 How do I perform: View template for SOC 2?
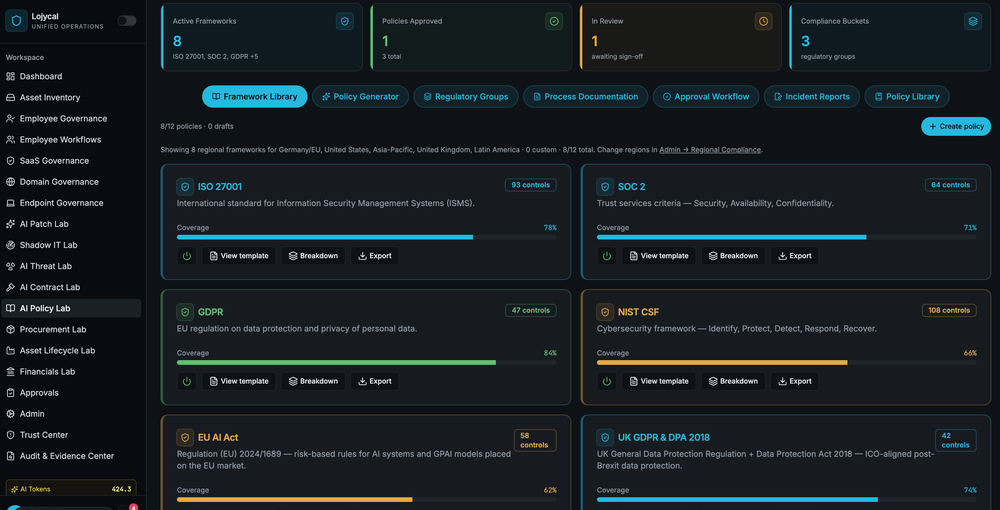(659, 256)
